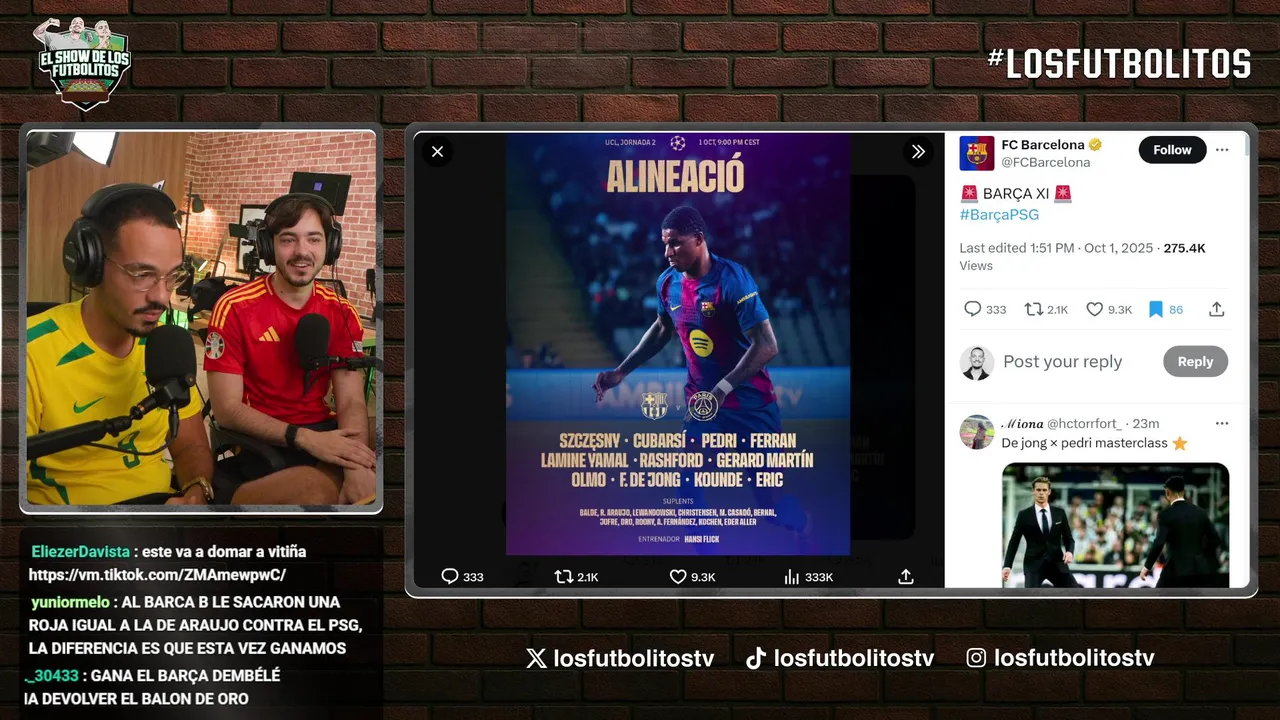Image resolution: width=1280 pixels, height=720 pixels.
Task: Like the post via sidebar heart icon
Action: 1094,309
